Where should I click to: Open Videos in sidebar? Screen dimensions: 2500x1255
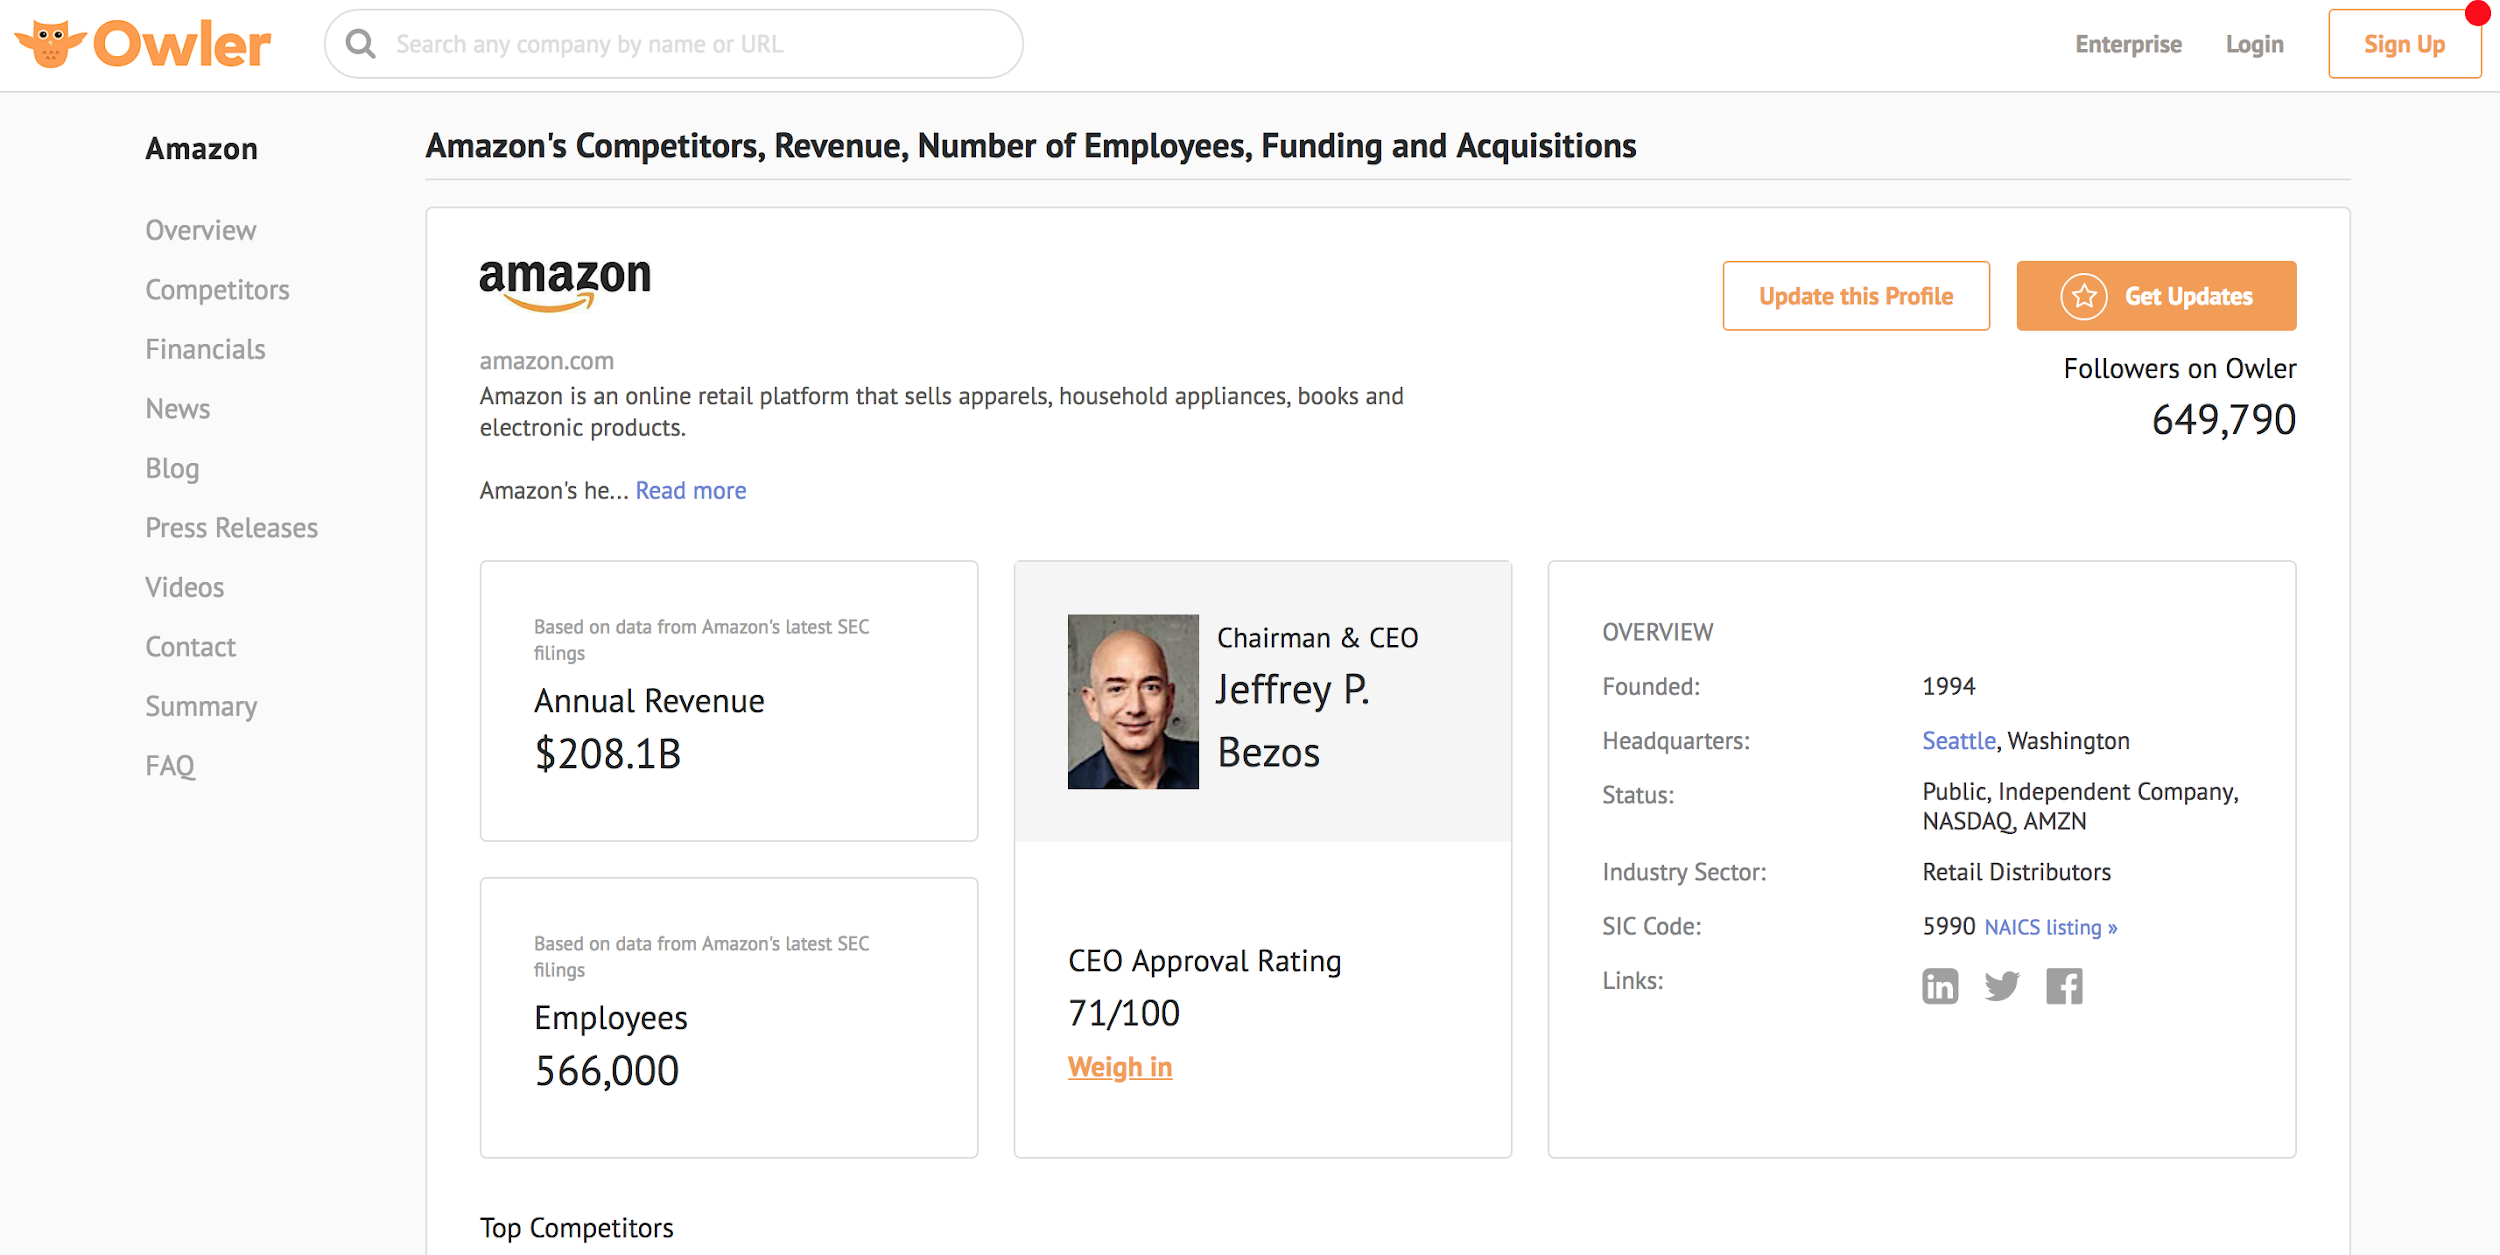(x=185, y=587)
